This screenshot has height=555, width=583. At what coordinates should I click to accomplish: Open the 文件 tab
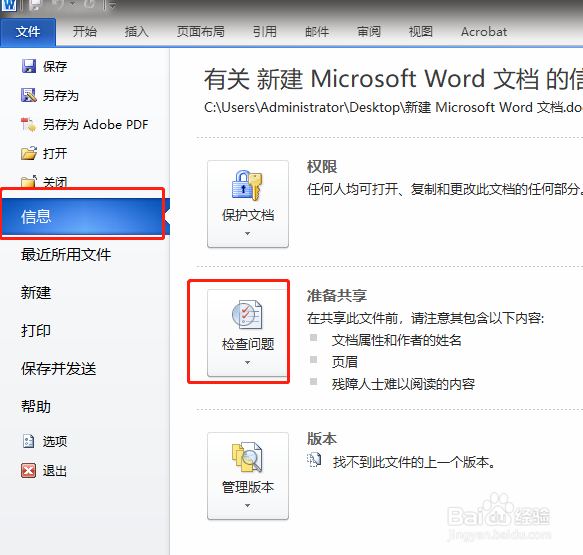[28, 32]
